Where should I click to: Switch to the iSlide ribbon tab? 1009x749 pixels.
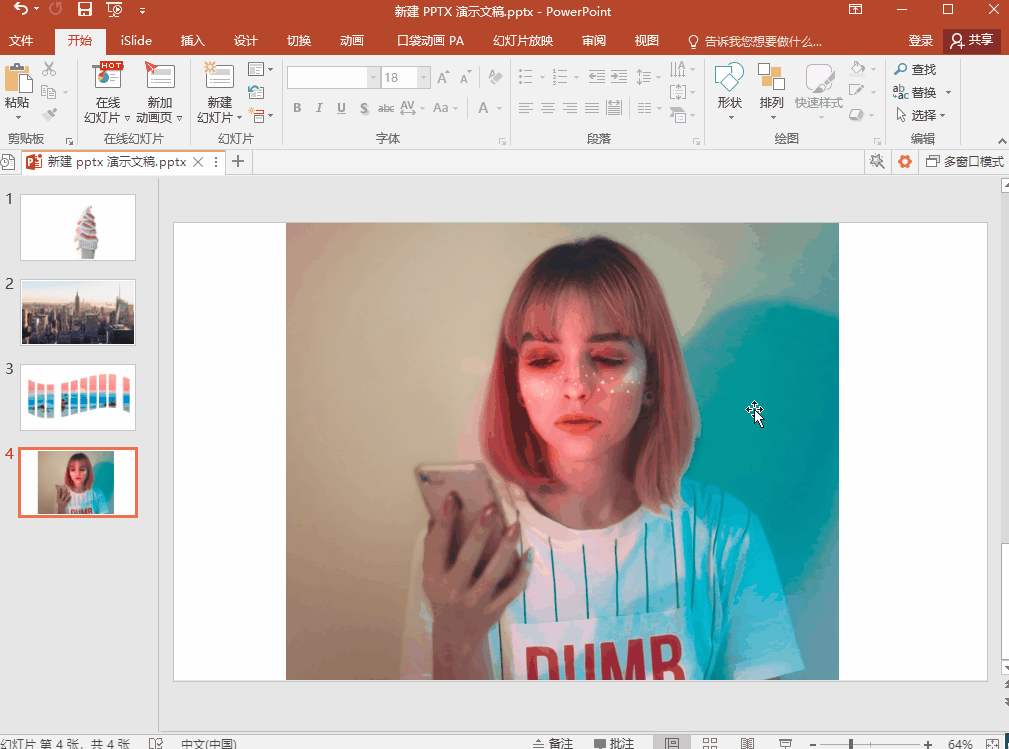point(137,41)
